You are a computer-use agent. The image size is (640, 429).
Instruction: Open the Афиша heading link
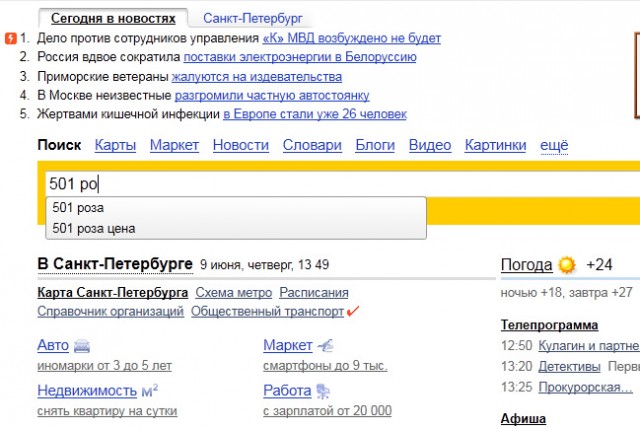(523, 419)
